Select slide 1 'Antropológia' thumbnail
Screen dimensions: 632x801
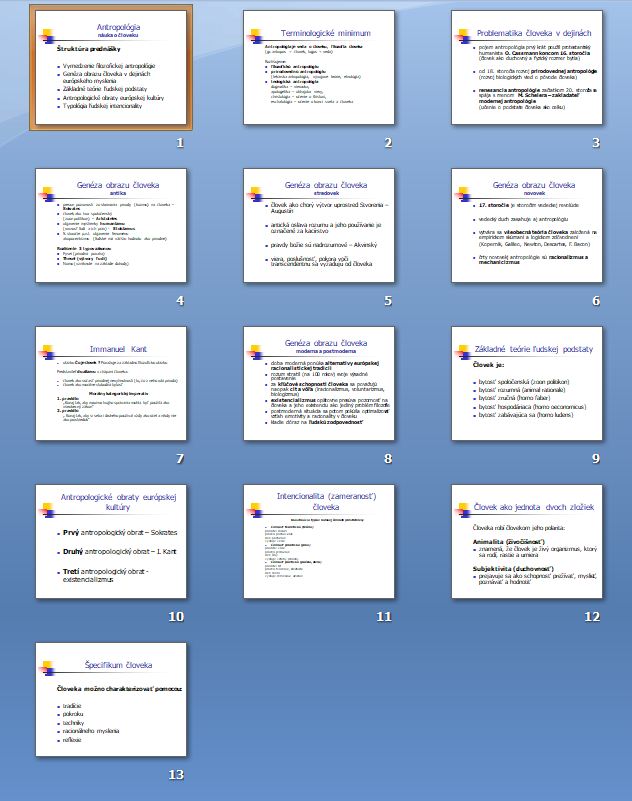tap(111, 67)
